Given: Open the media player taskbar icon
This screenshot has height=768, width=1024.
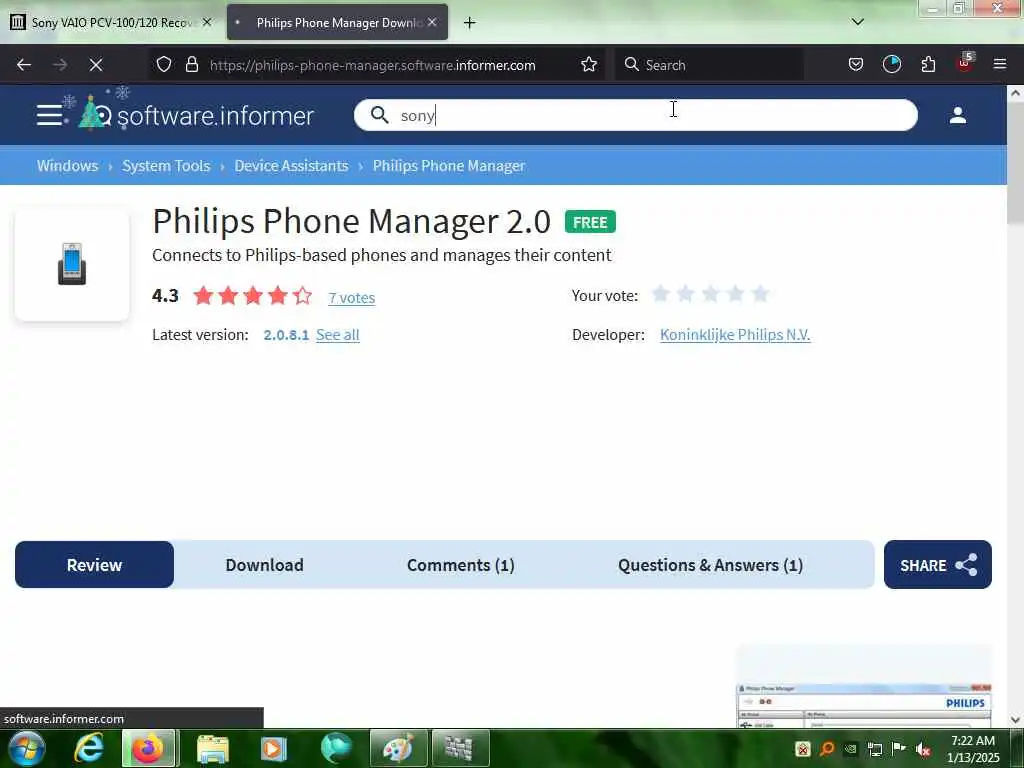Looking at the screenshot, I should 274,748.
